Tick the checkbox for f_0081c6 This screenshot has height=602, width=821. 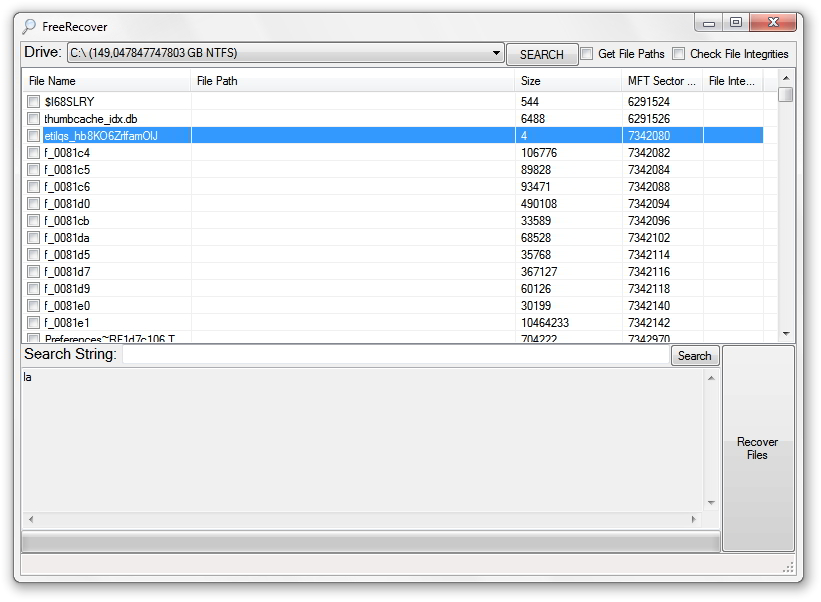[34, 187]
